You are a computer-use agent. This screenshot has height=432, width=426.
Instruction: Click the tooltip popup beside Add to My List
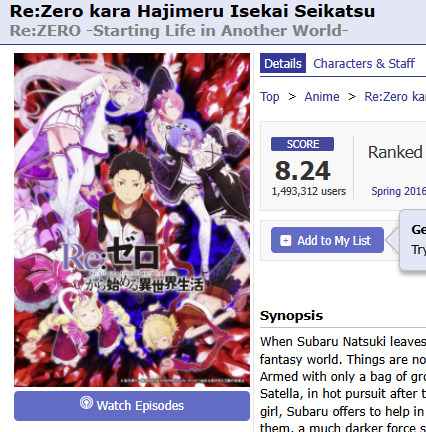pyautogui.click(x=413, y=240)
